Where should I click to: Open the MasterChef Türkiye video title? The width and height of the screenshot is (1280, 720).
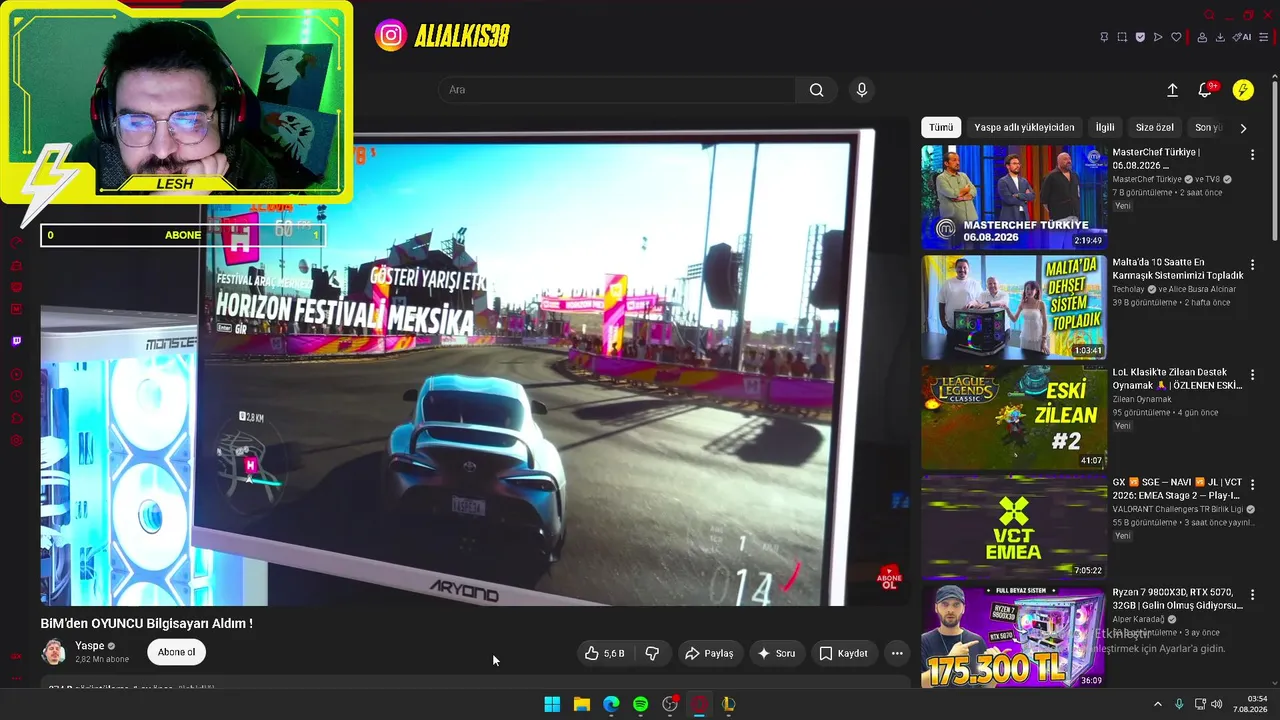1157,159
